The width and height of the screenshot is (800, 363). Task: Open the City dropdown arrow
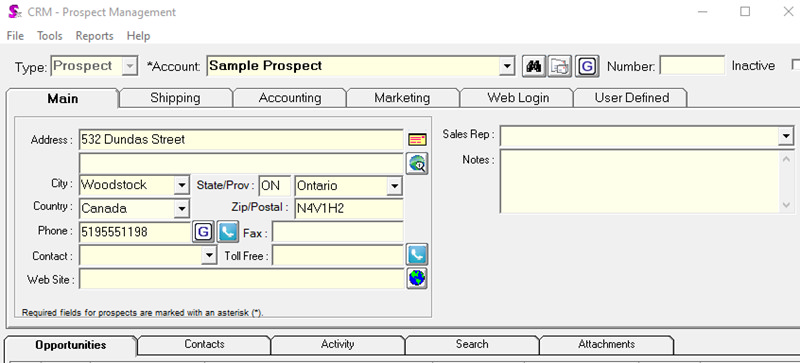pyautogui.click(x=182, y=185)
